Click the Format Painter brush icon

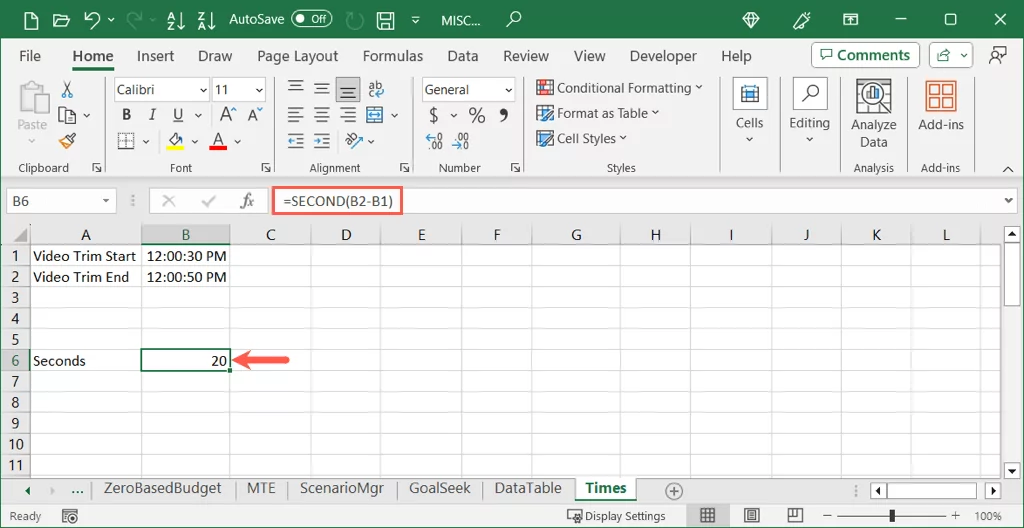[67, 141]
